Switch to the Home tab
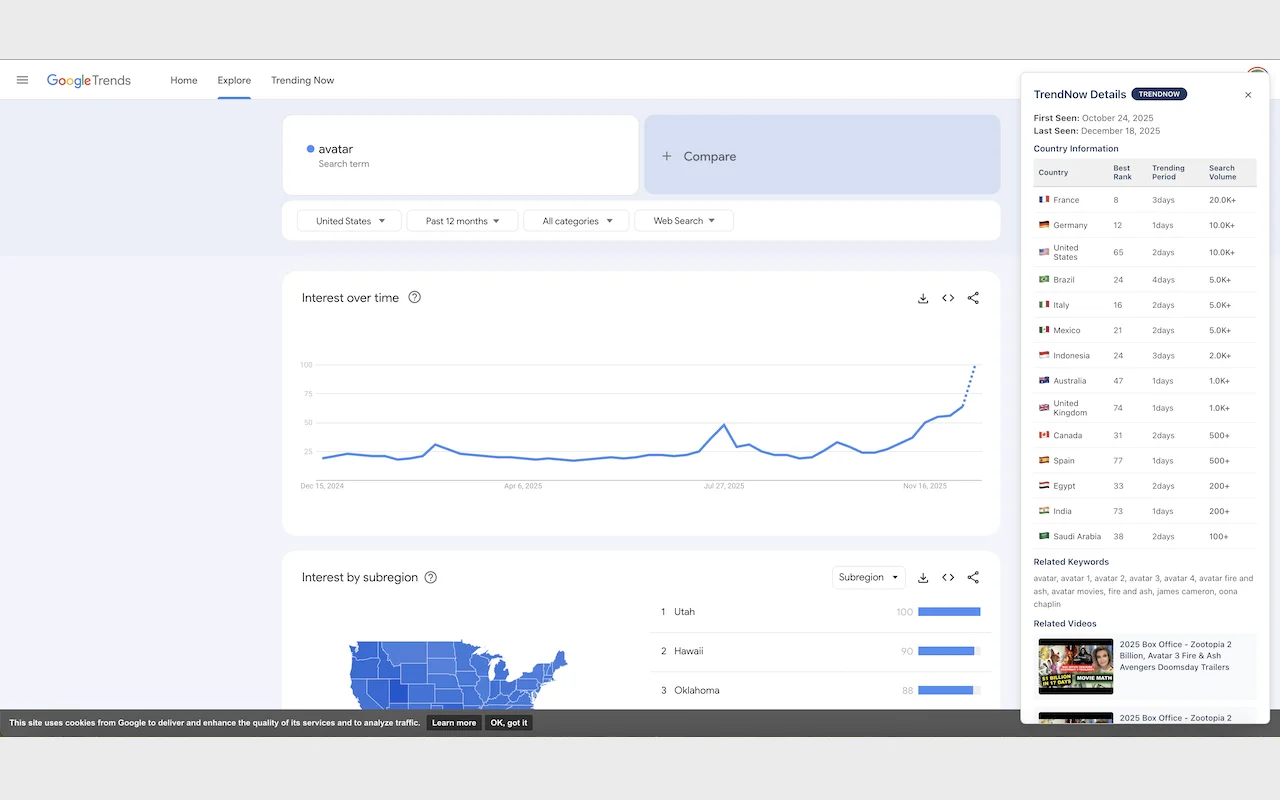The height and width of the screenshot is (800, 1280). coord(183,80)
